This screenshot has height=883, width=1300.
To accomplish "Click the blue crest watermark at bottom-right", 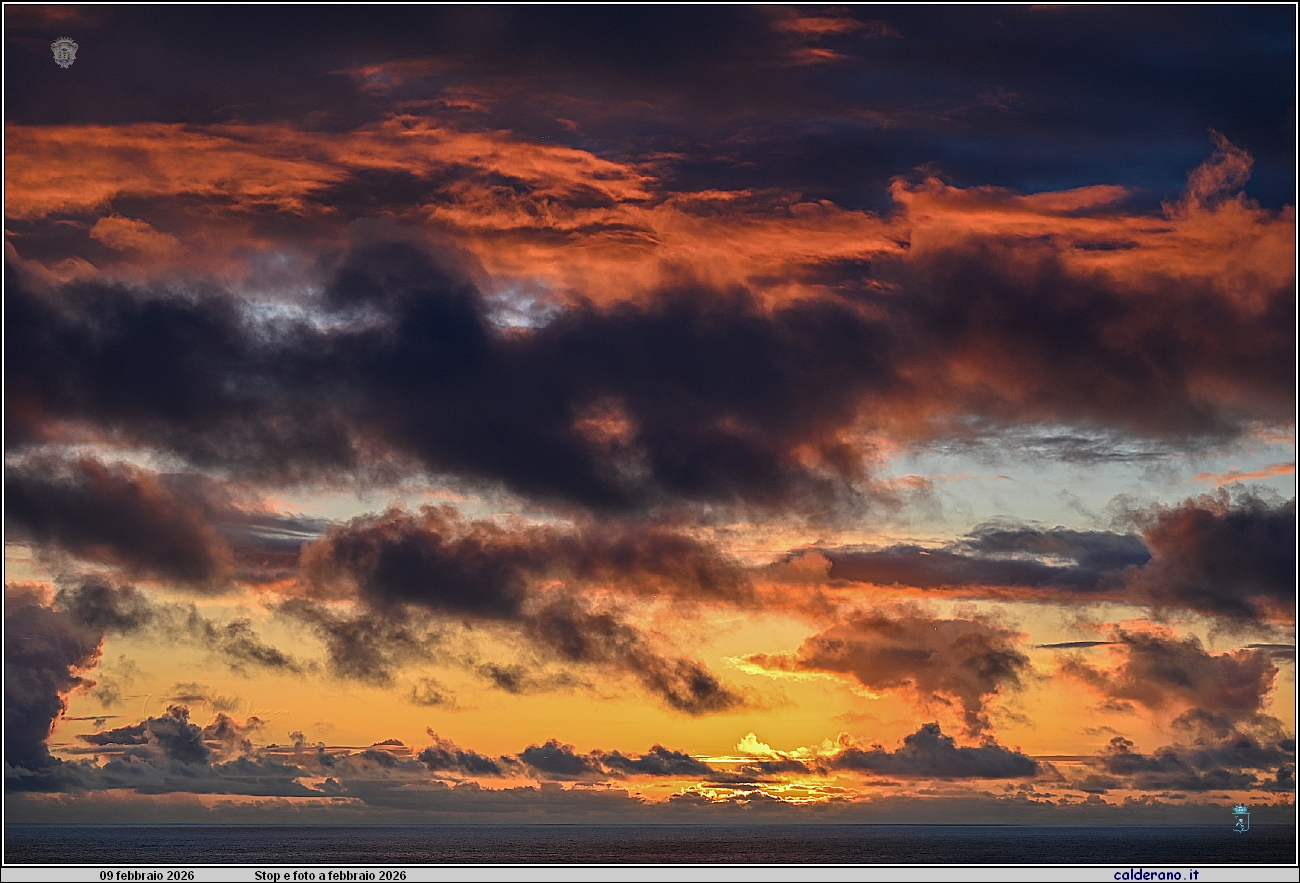I will coord(1240,817).
